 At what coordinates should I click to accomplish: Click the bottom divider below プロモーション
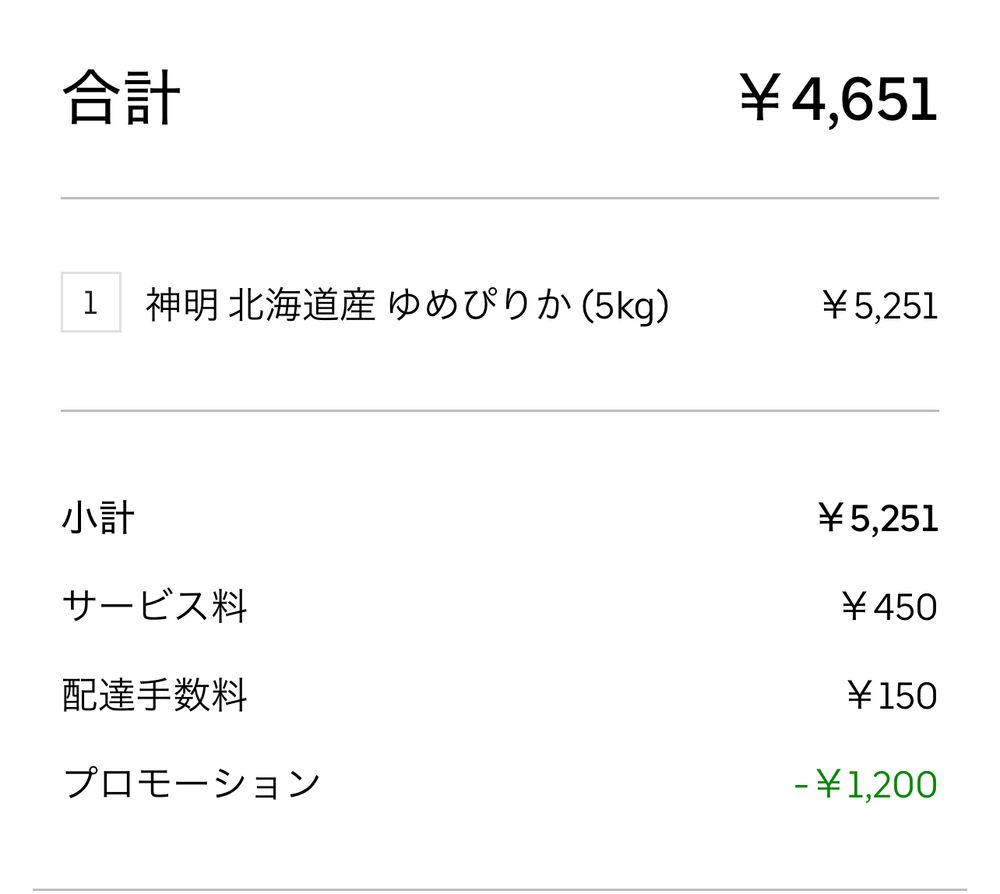click(x=500, y=890)
